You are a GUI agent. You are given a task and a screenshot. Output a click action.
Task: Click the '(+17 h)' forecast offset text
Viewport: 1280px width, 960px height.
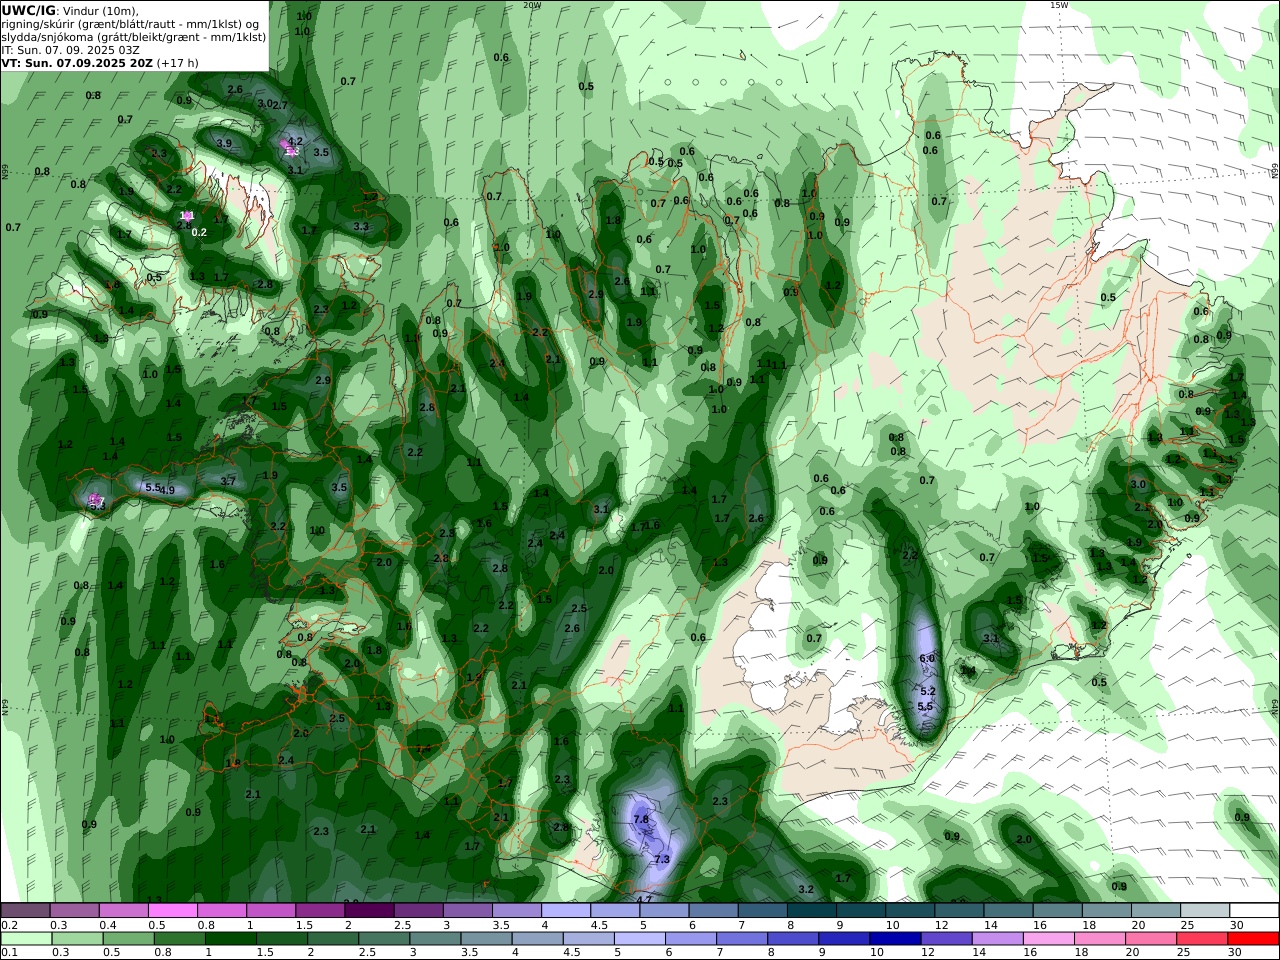click(178, 62)
